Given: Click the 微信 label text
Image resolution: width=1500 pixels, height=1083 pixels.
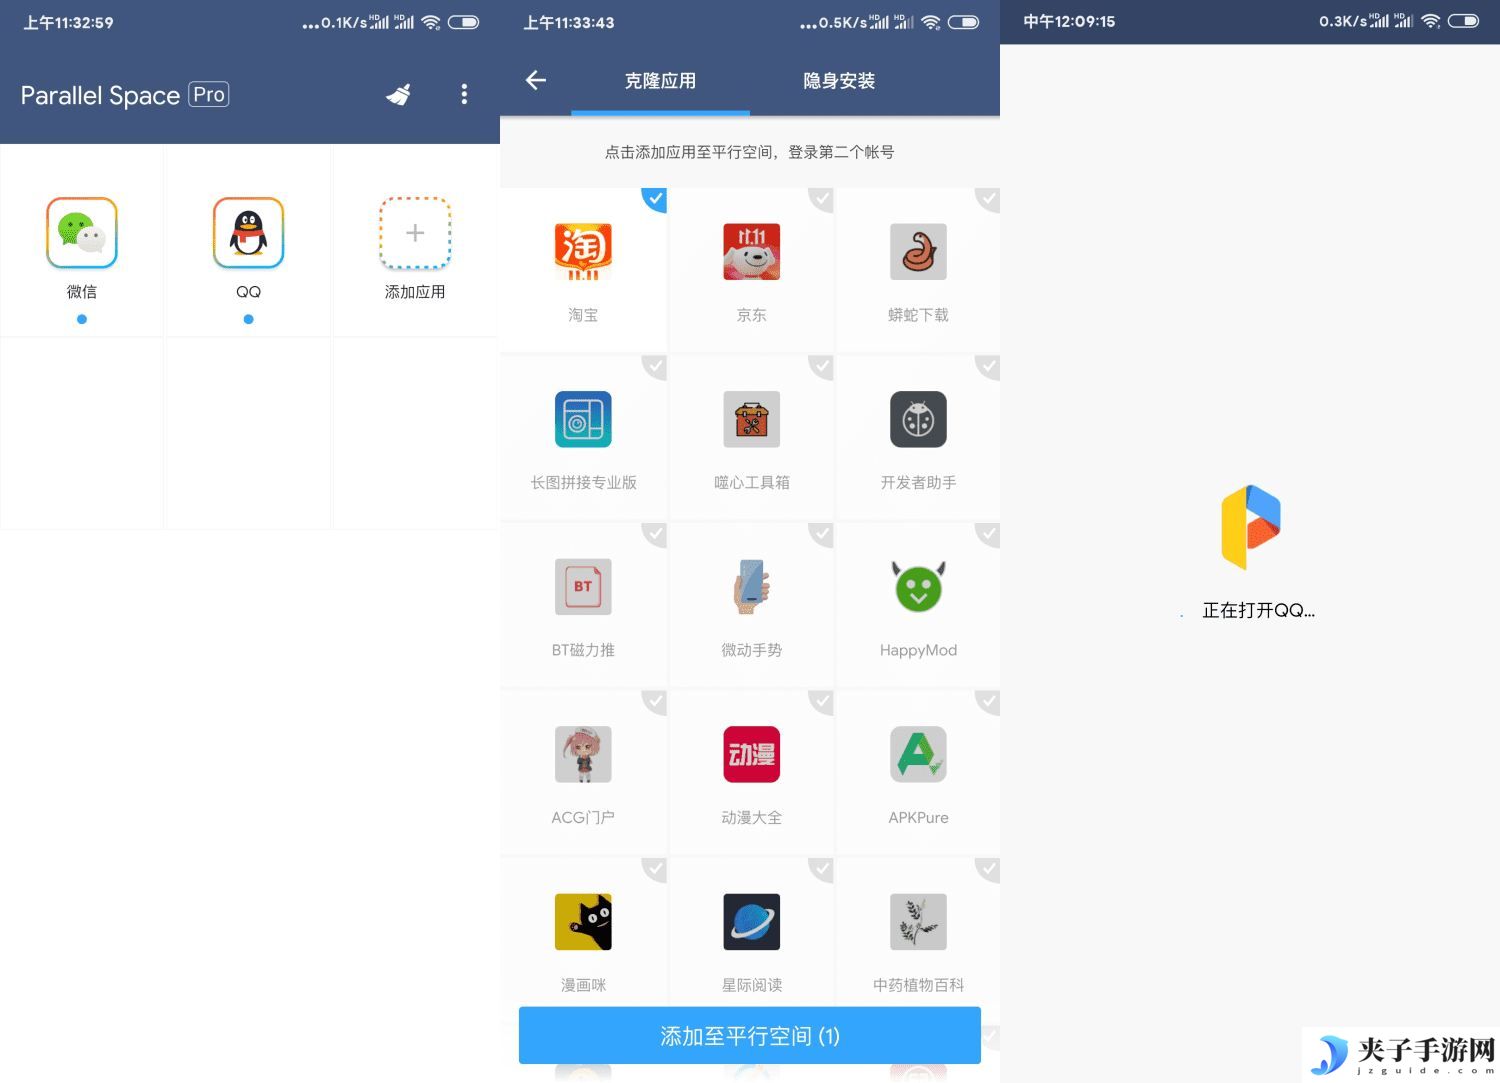Looking at the screenshot, I should [x=82, y=292].
